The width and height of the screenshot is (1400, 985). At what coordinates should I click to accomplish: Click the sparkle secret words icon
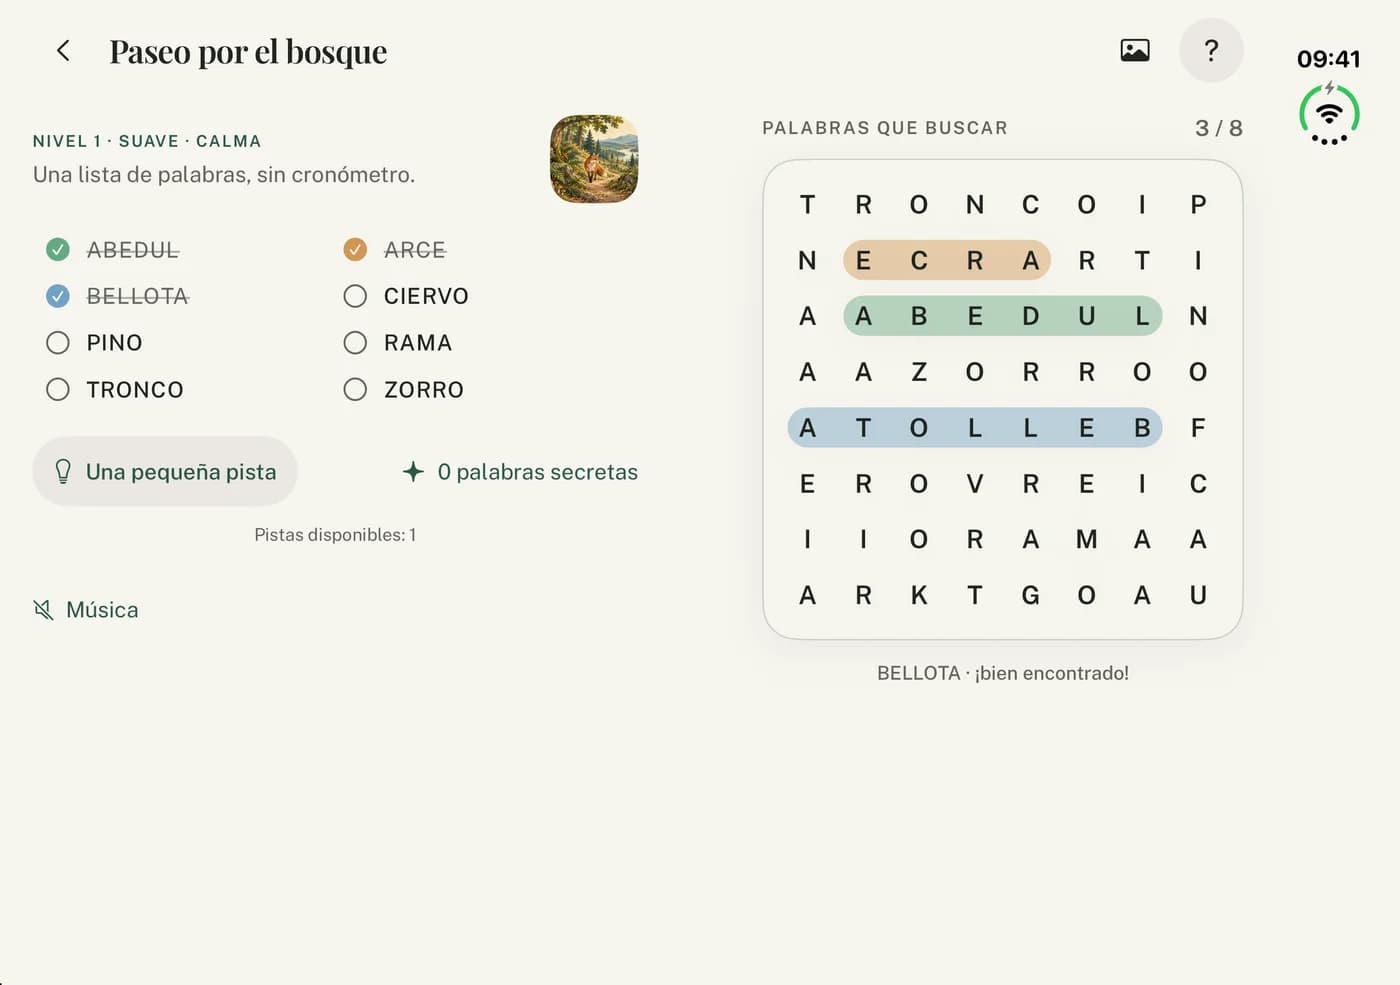[x=413, y=472]
